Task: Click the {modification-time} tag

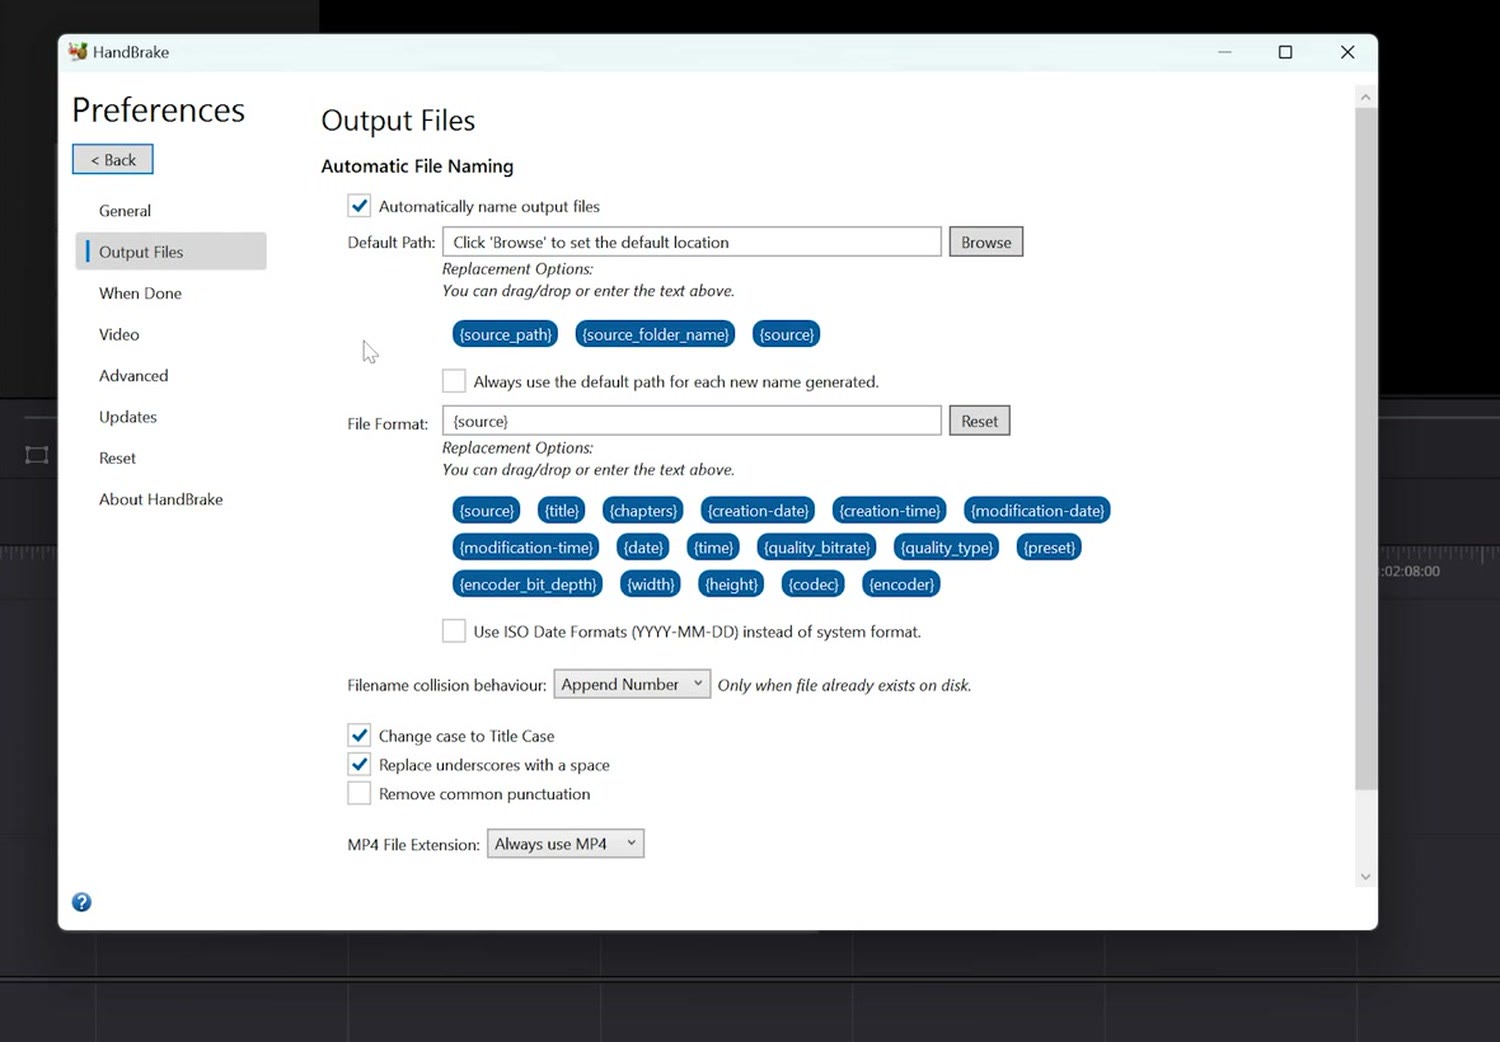Action: pos(526,547)
